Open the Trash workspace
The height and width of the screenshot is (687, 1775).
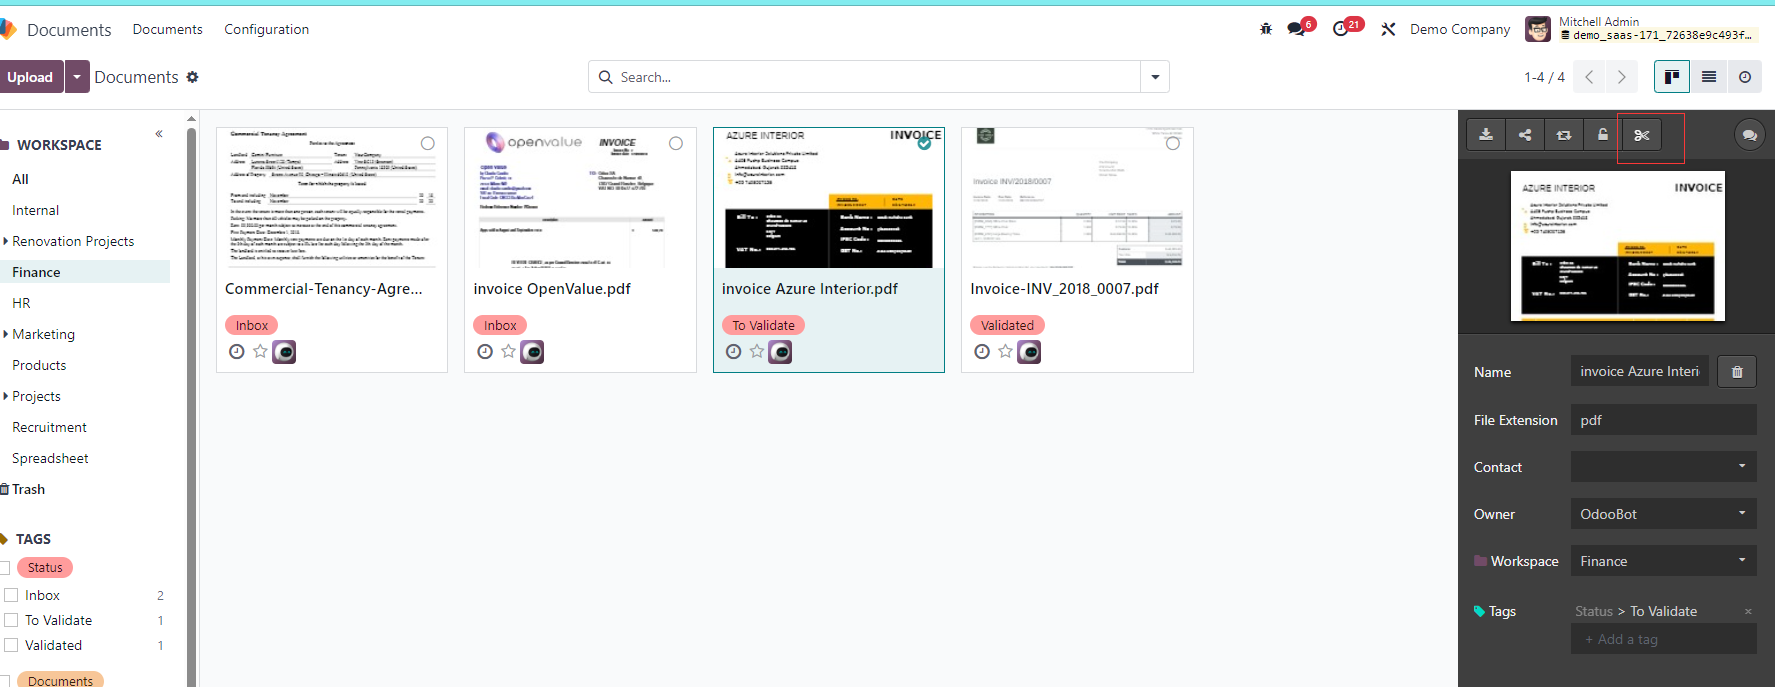(x=28, y=489)
